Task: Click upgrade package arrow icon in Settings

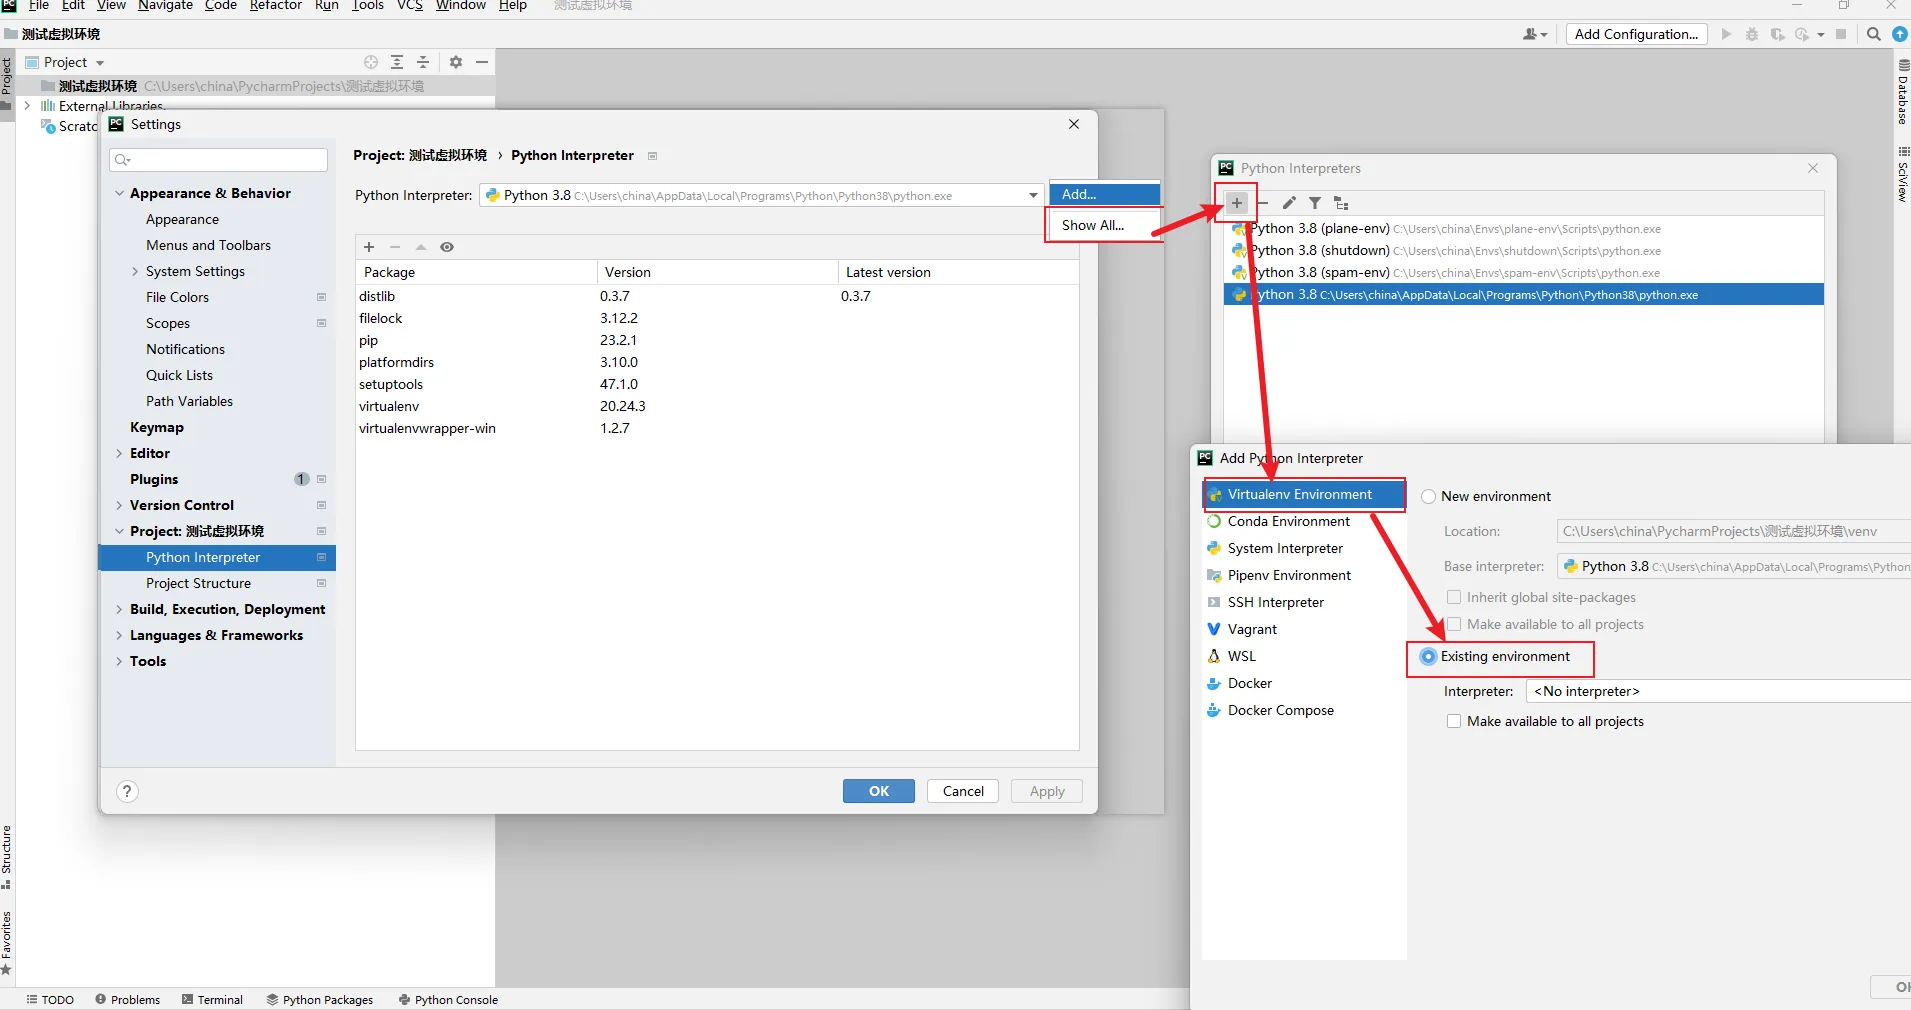Action: click(x=421, y=247)
